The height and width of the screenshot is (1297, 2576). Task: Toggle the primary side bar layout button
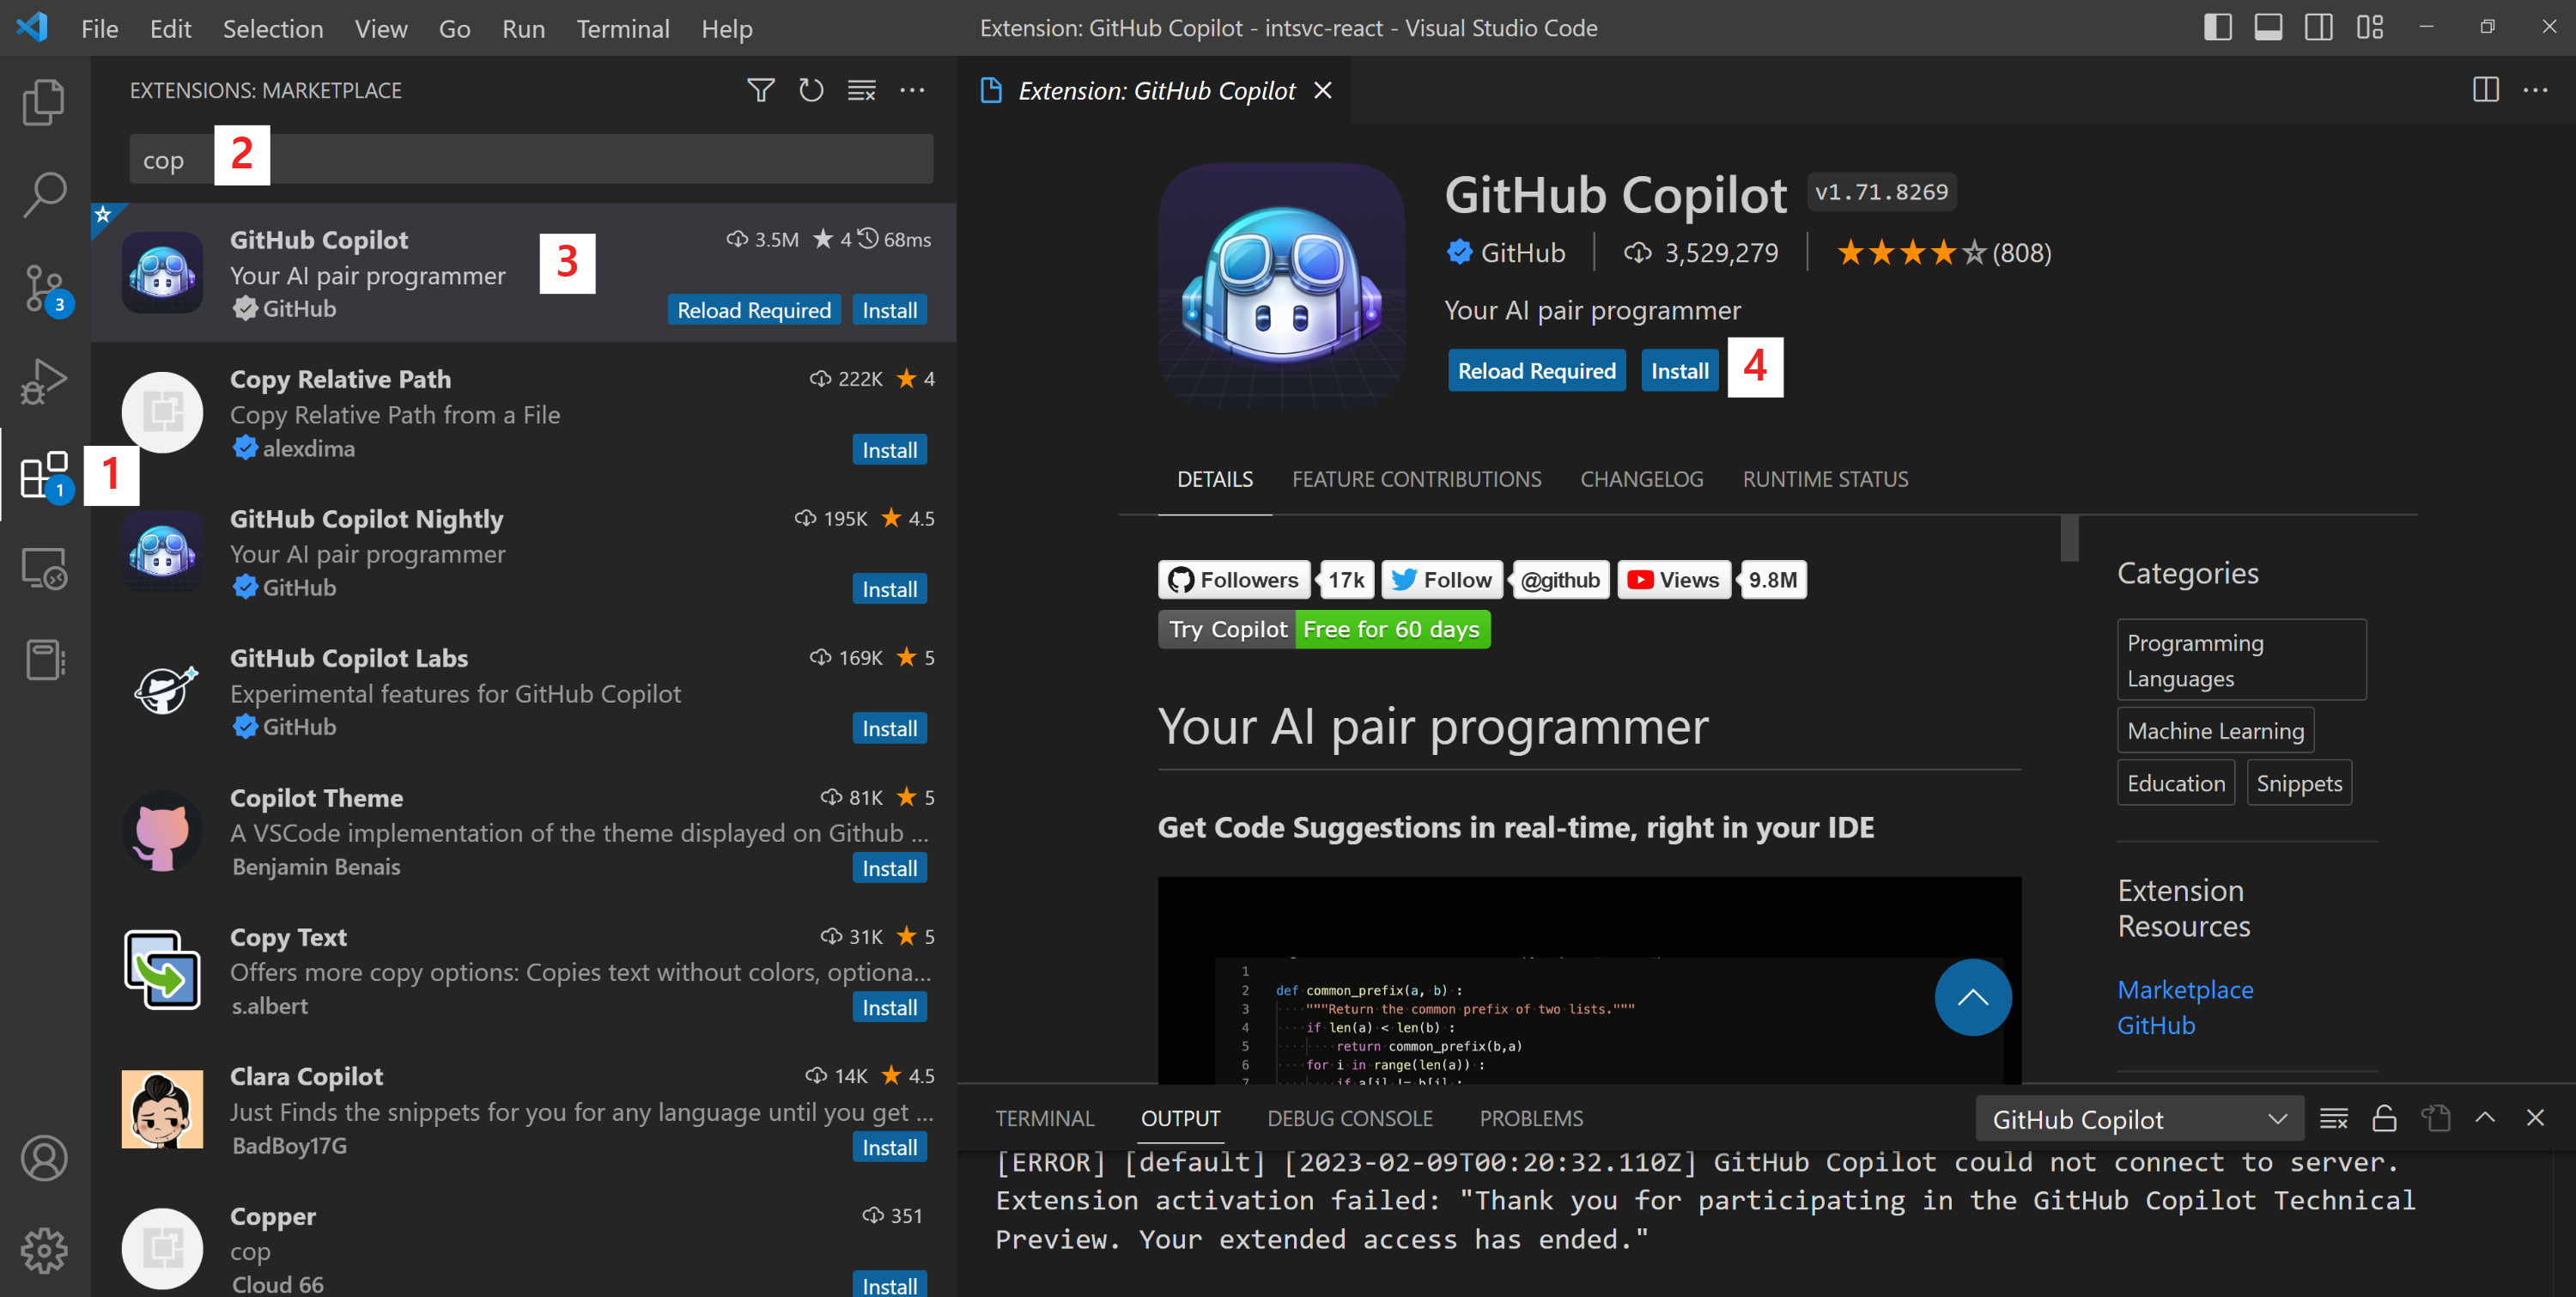point(2217,28)
